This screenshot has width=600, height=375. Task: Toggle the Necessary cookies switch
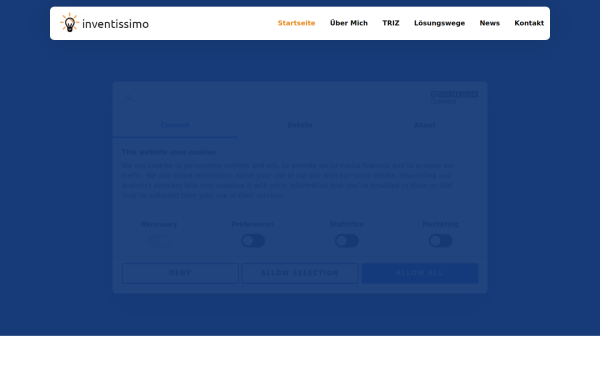pyautogui.click(x=159, y=241)
